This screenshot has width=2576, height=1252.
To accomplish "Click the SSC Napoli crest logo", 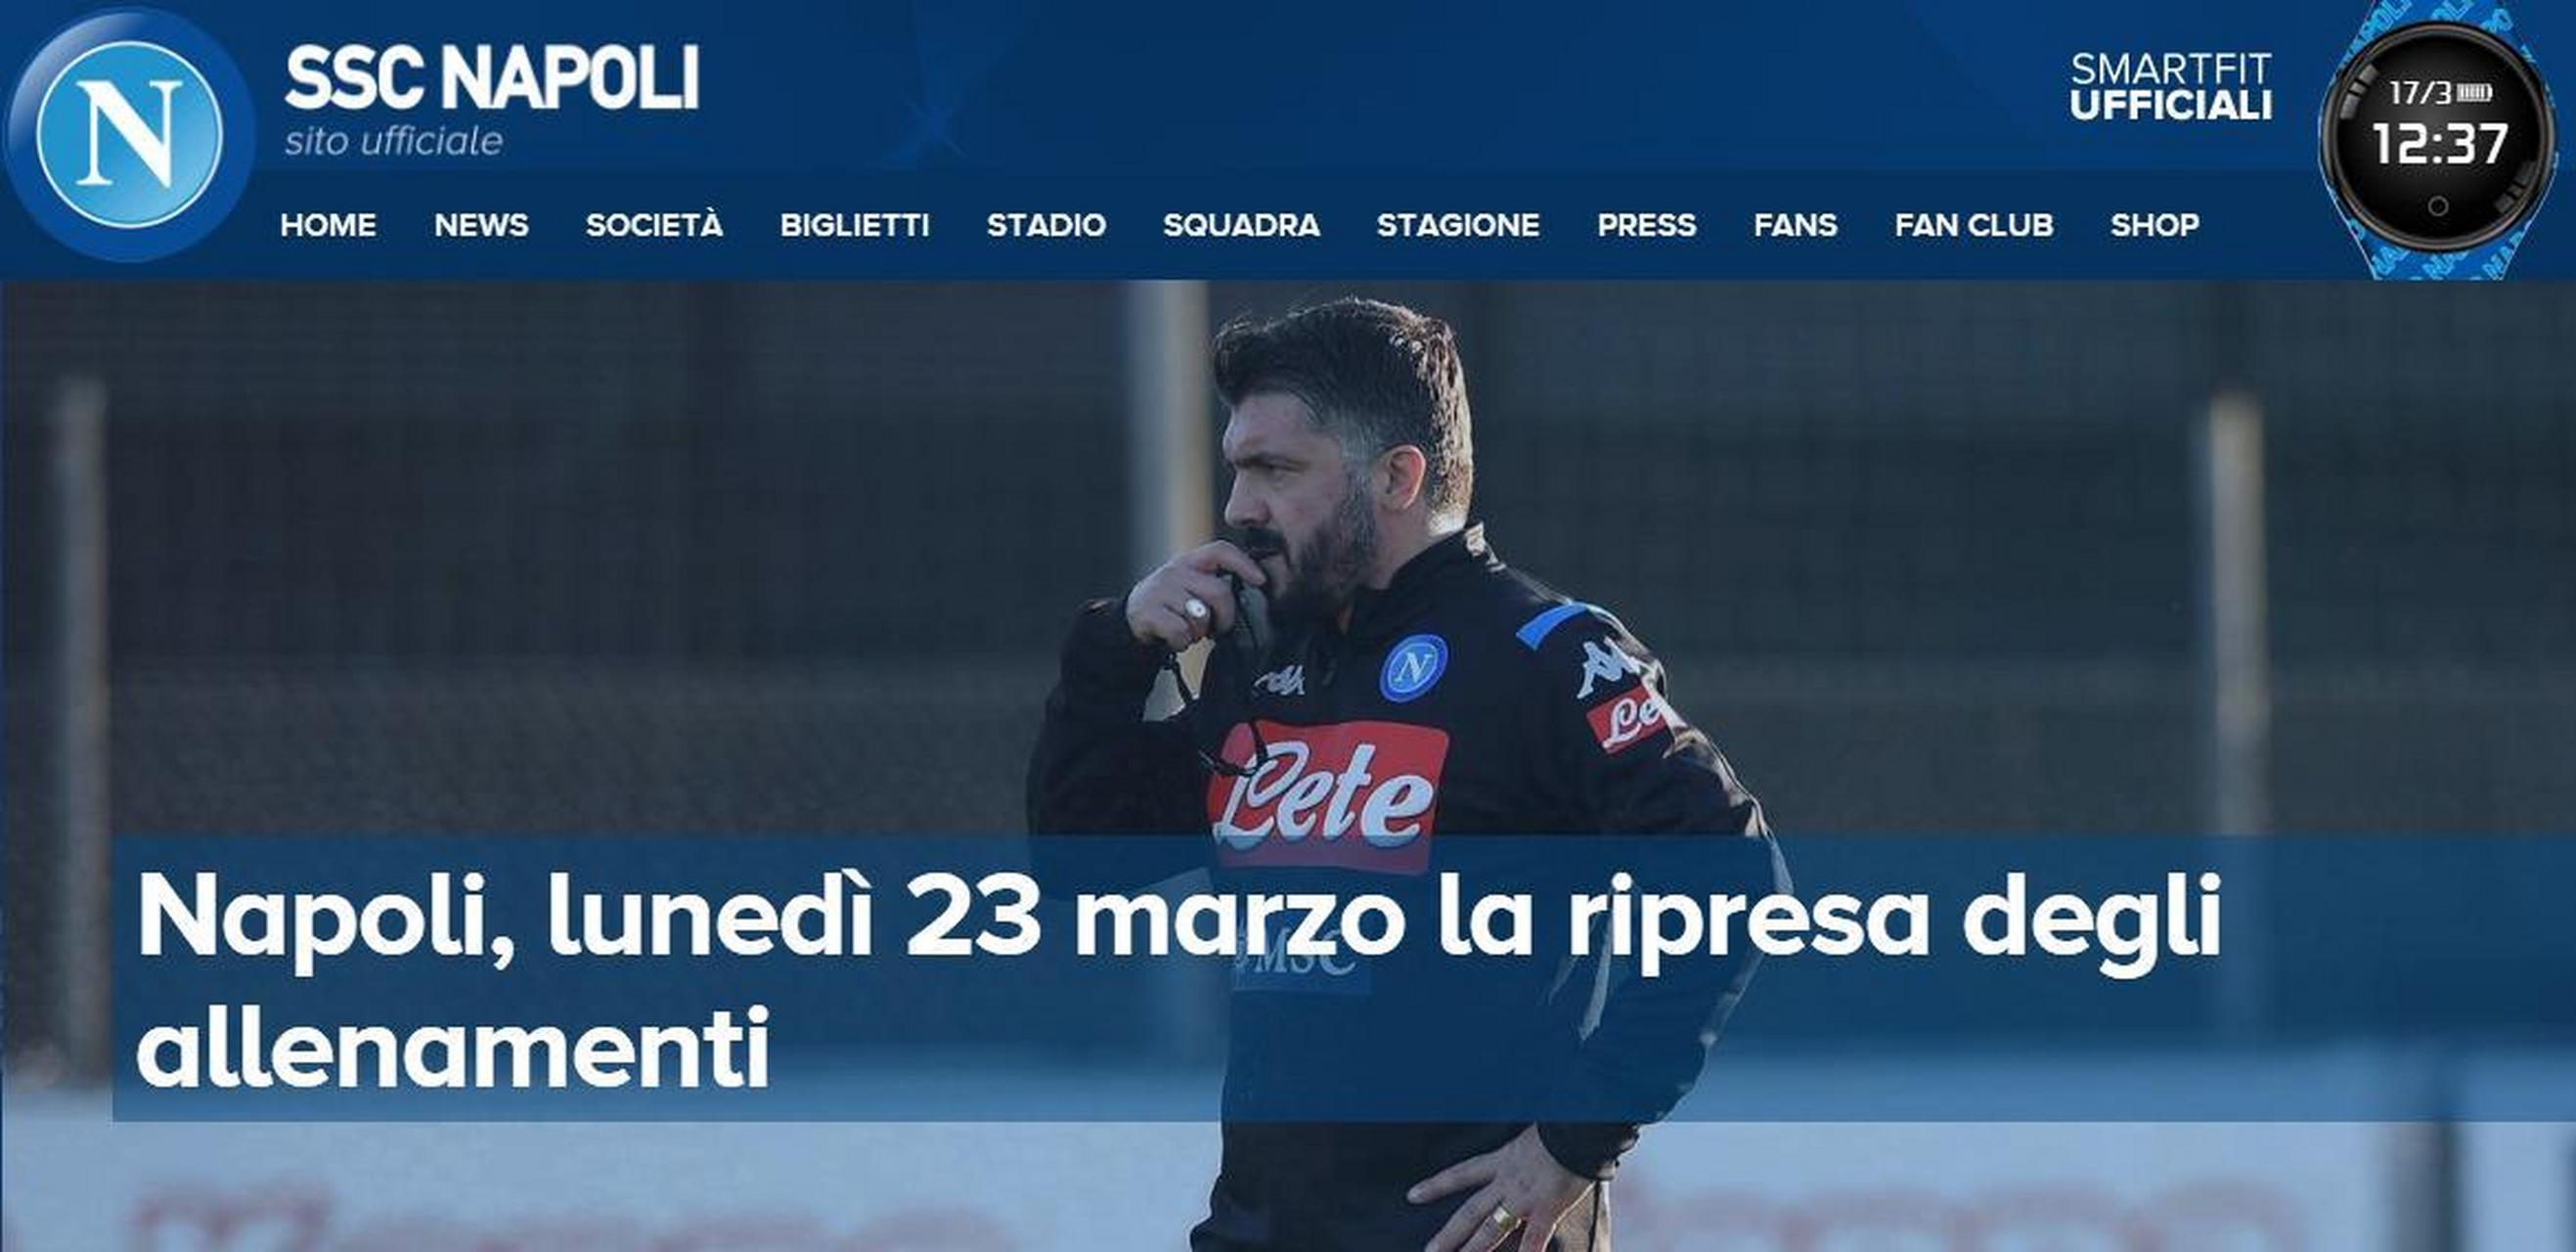I will (128, 134).
